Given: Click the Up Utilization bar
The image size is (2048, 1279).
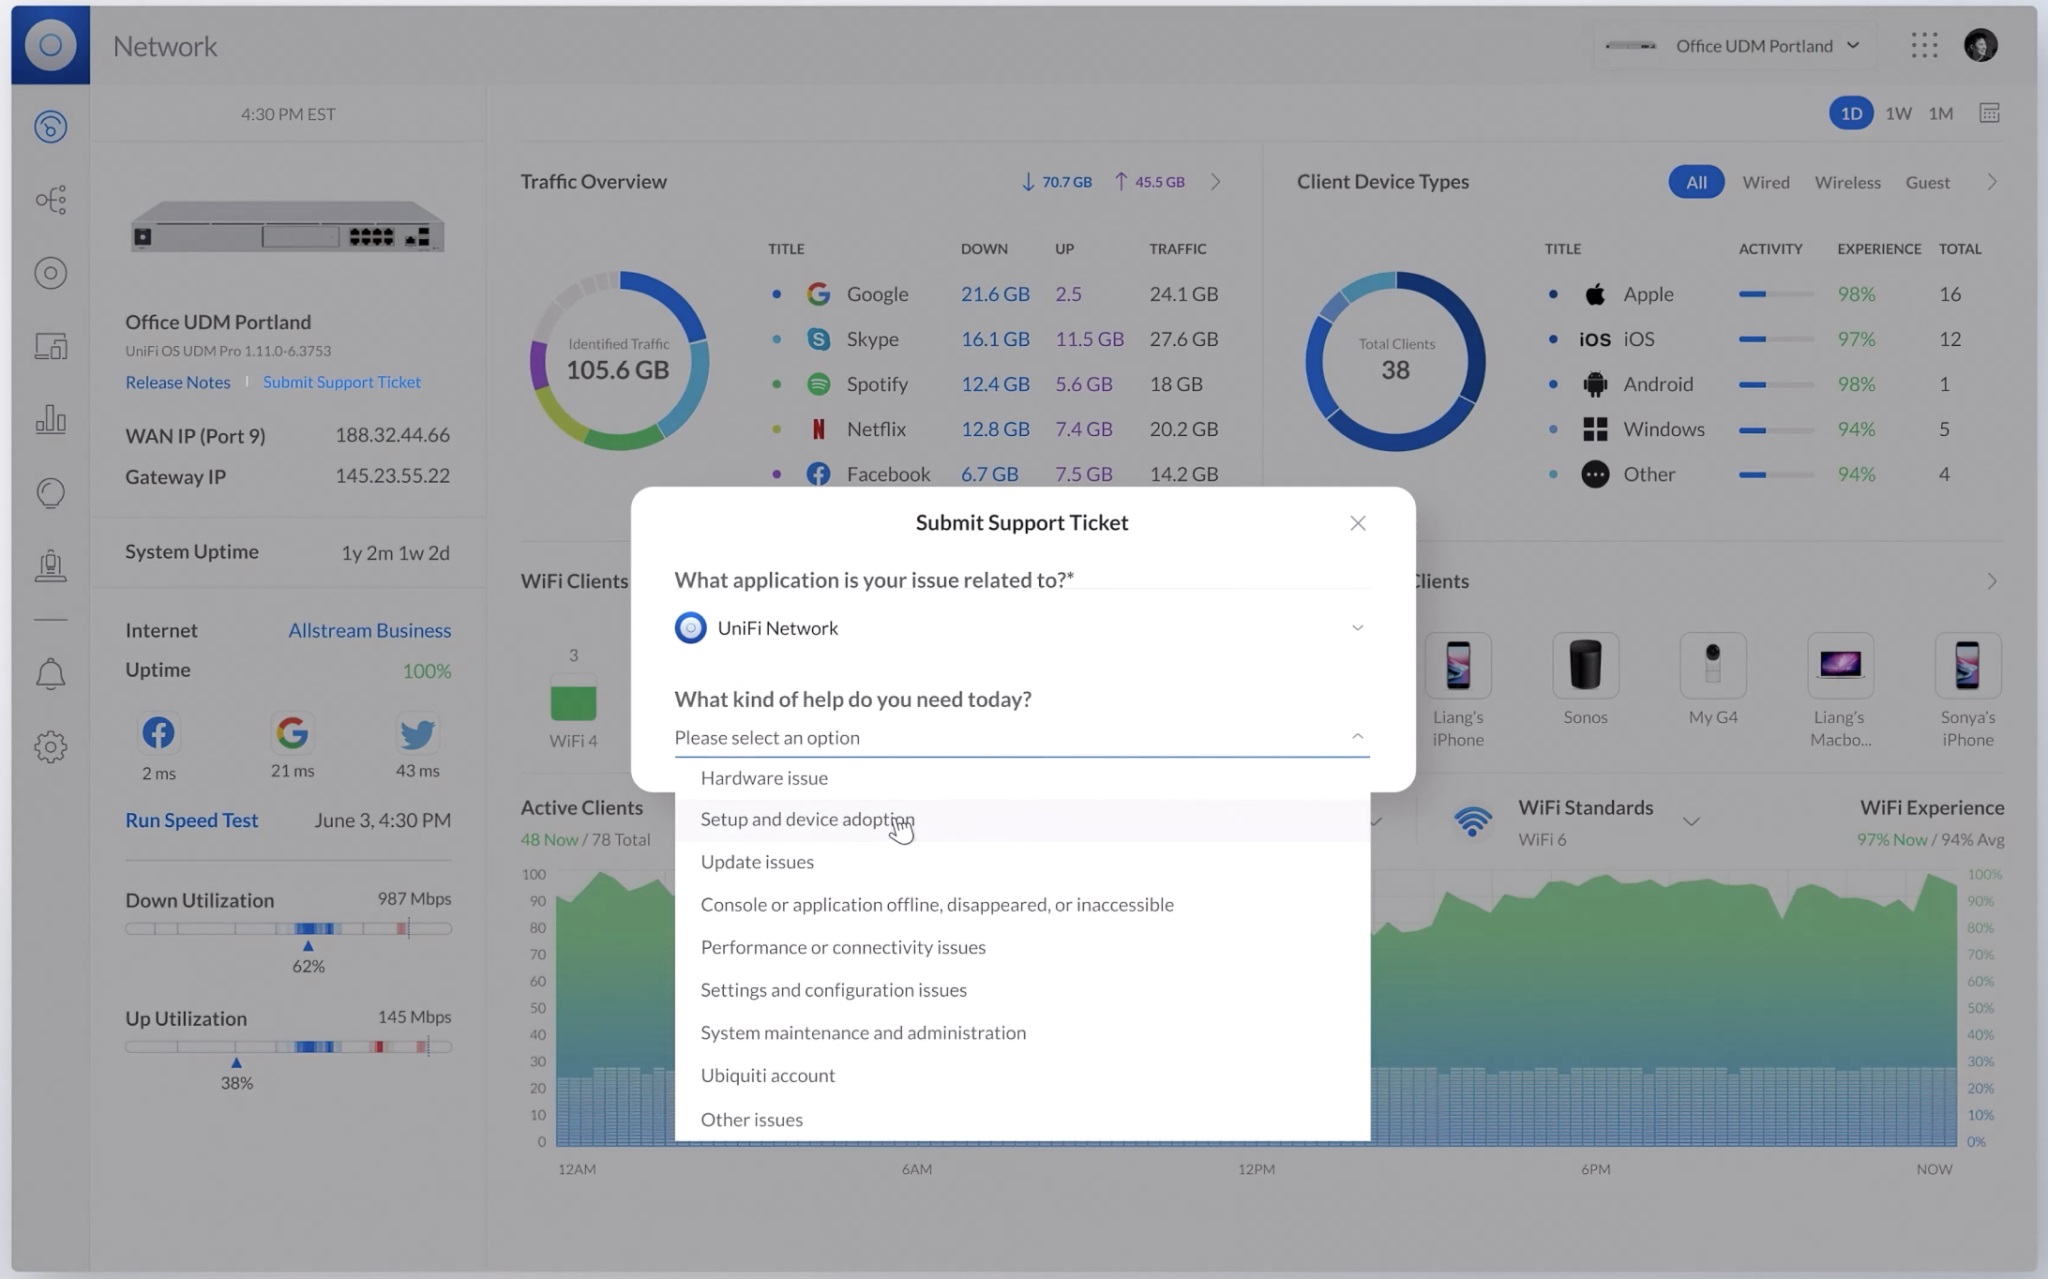Looking at the screenshot, I should pyautogui.click(x=288, y=1046).
